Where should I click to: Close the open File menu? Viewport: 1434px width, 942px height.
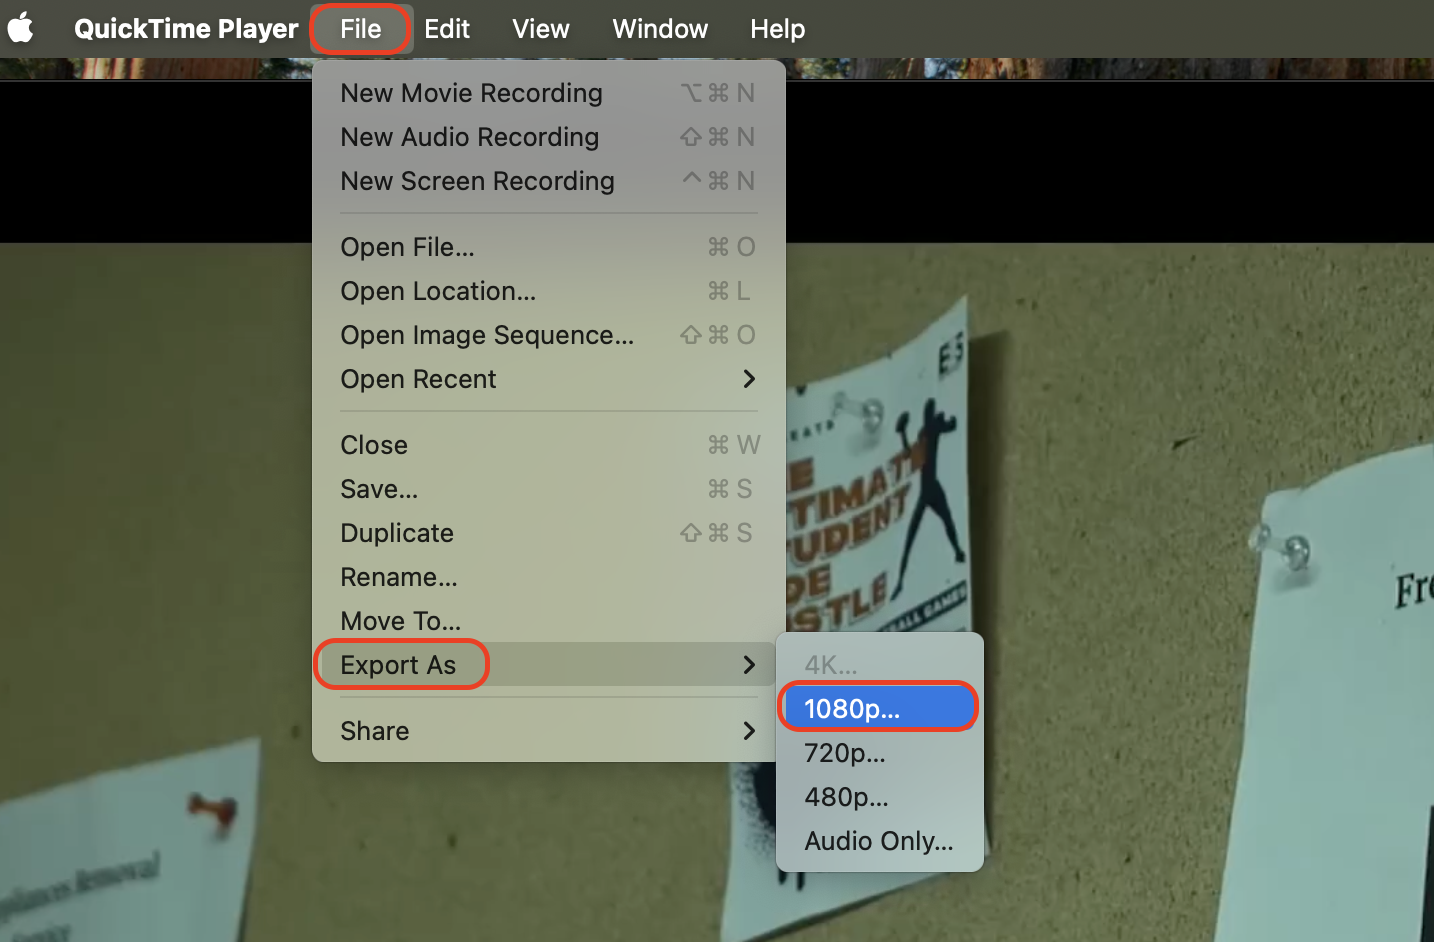click(360, 29)
